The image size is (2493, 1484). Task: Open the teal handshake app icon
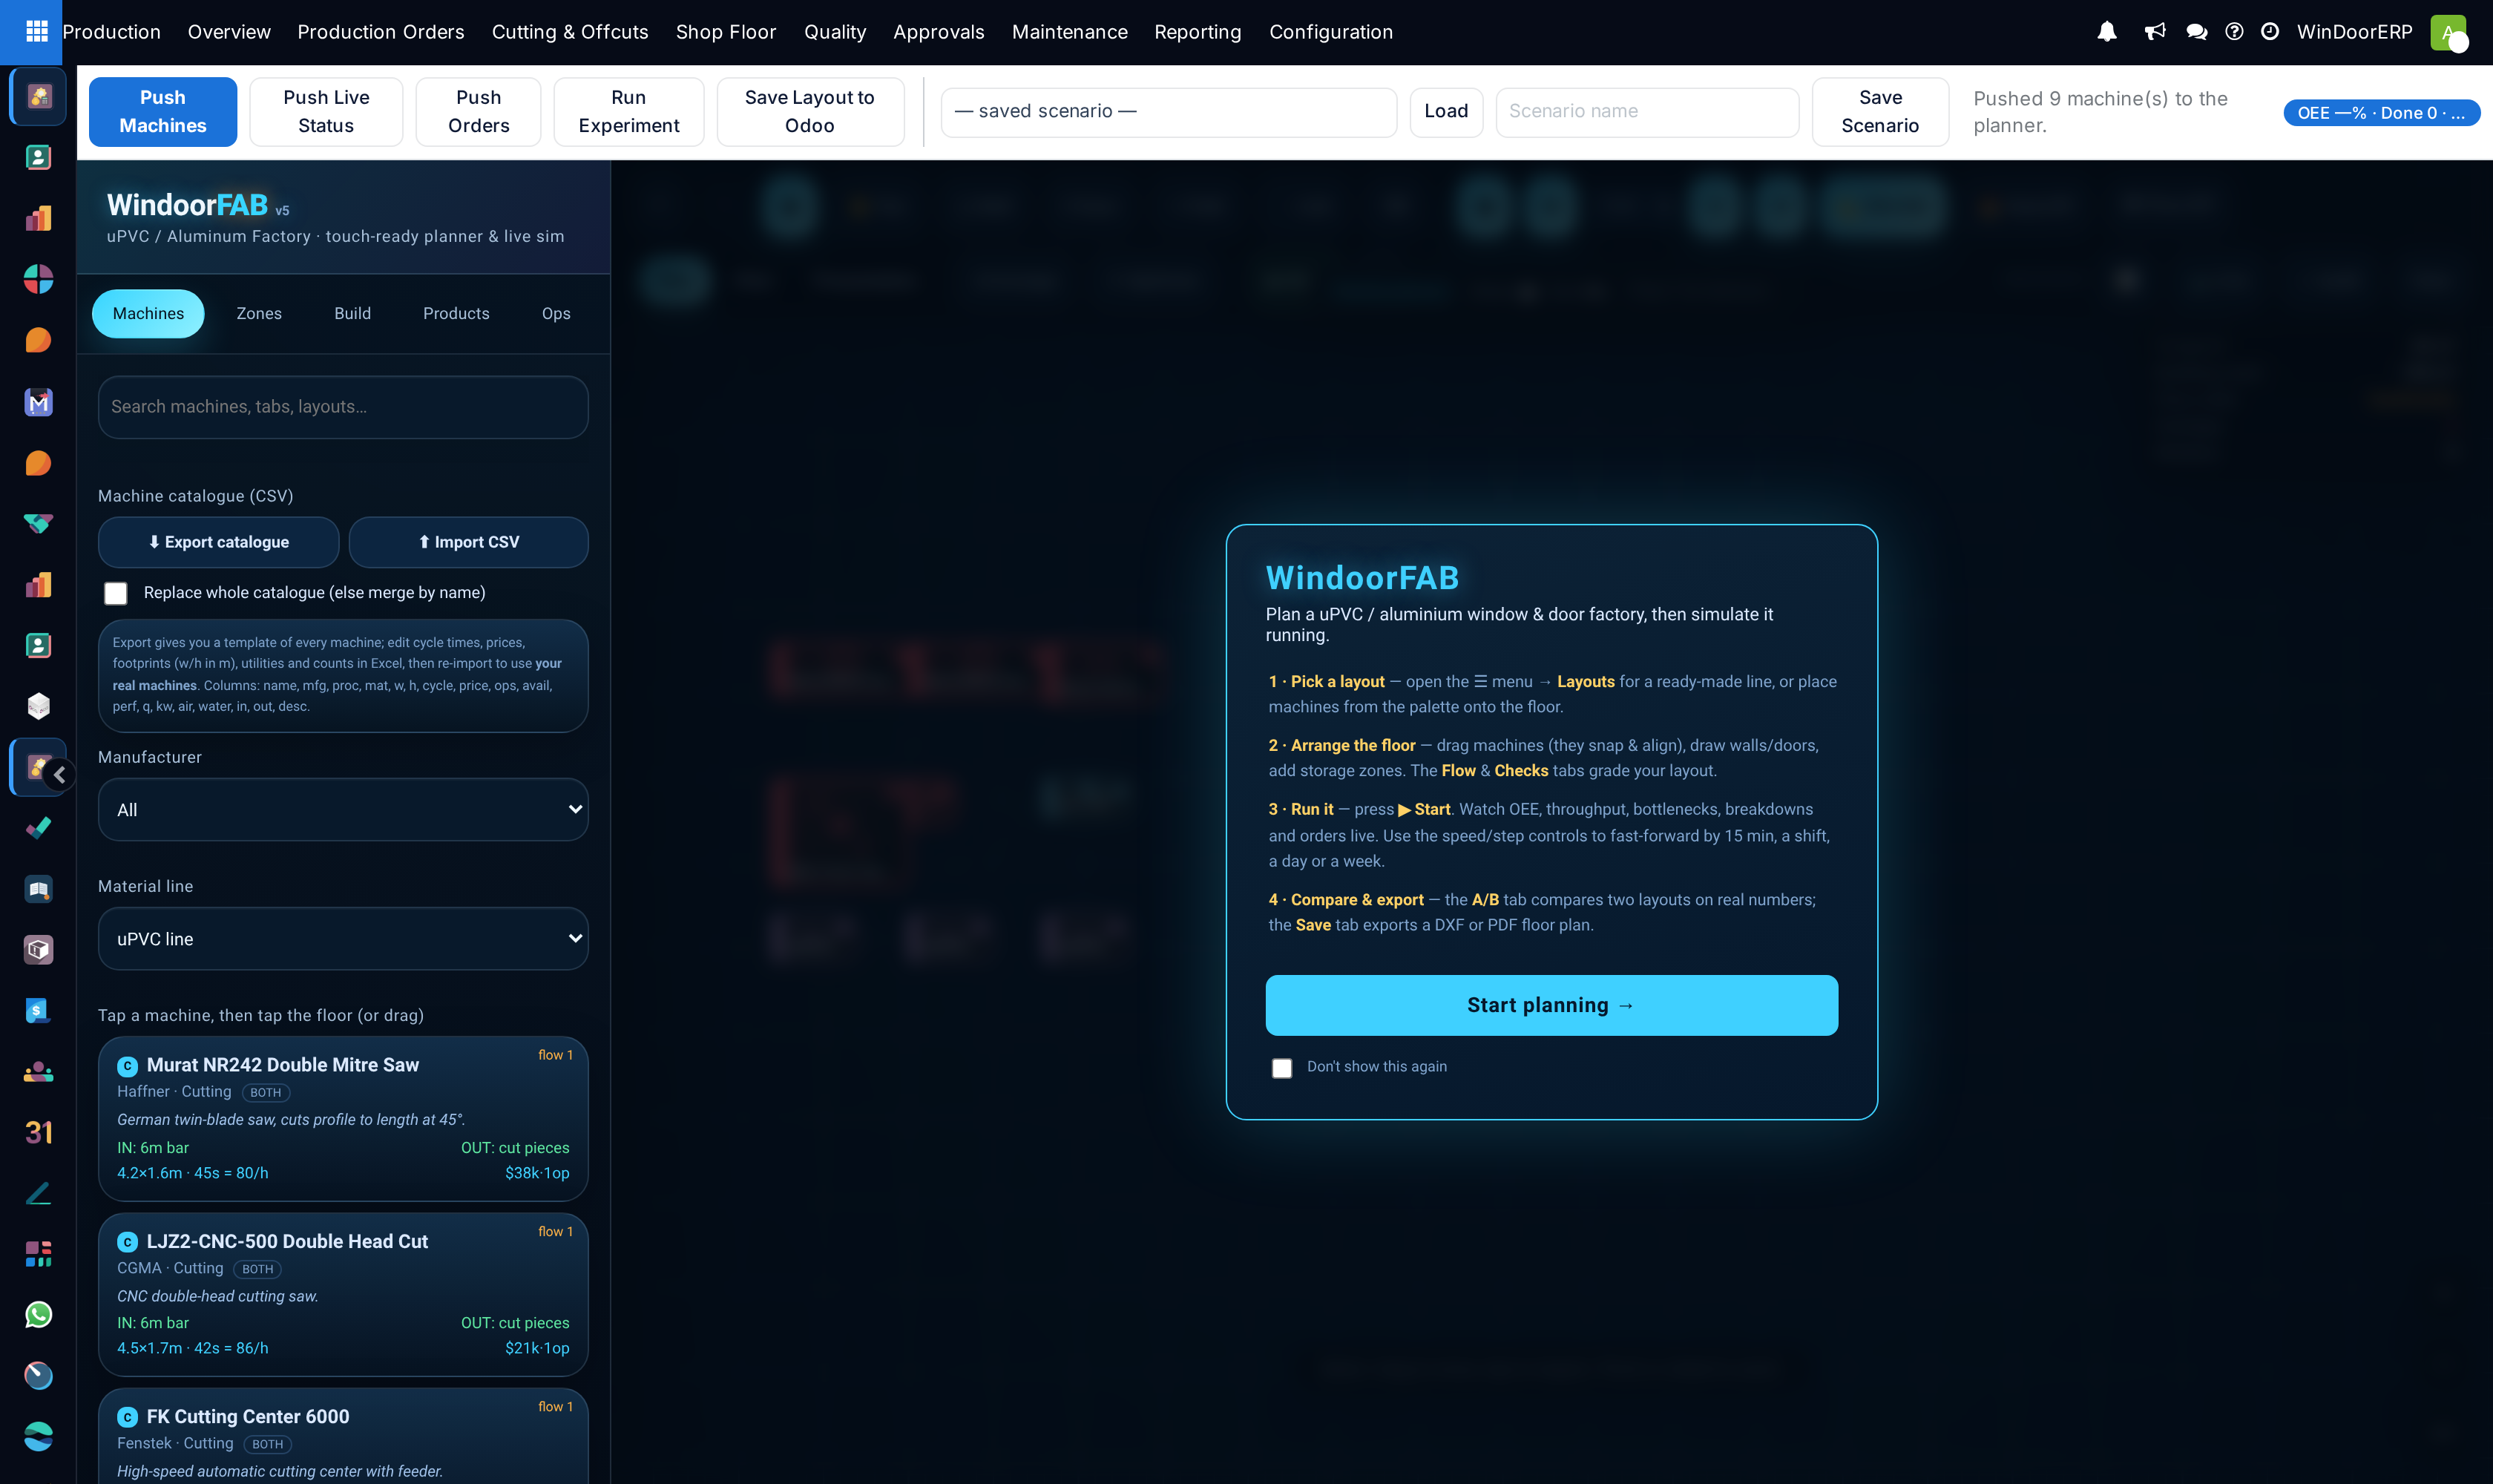pyautogui.click(x=38, y=524)
